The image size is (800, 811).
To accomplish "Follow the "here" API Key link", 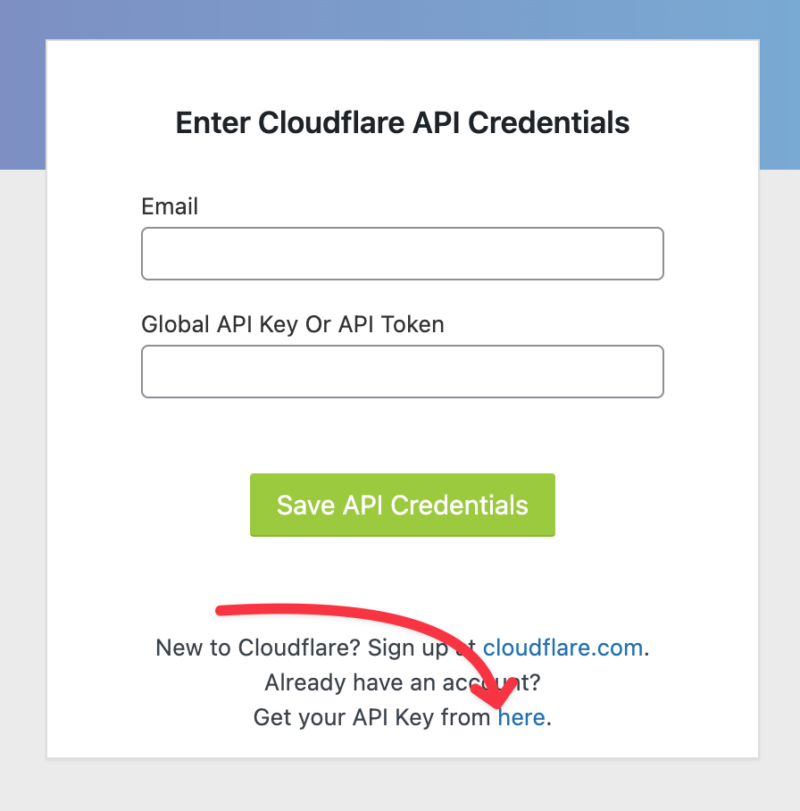I will (521, 717).
